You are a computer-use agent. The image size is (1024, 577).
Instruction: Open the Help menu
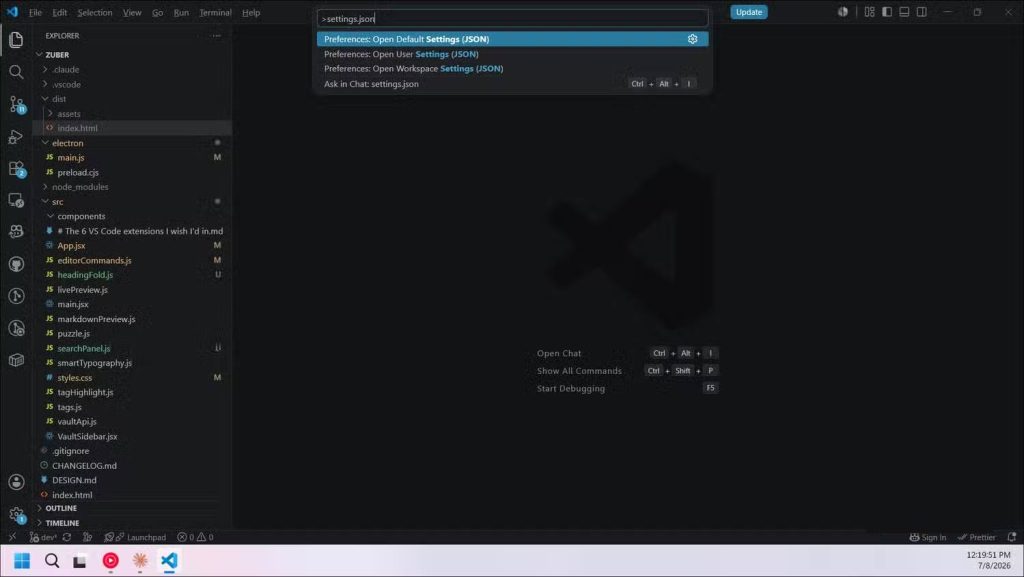[x=251, y=12]
